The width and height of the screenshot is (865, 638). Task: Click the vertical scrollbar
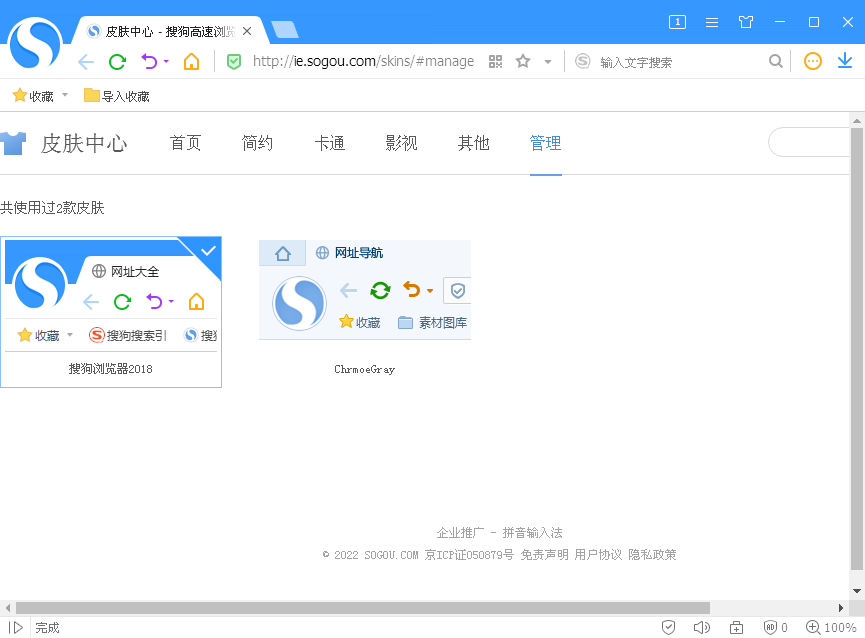click(857, 349)
